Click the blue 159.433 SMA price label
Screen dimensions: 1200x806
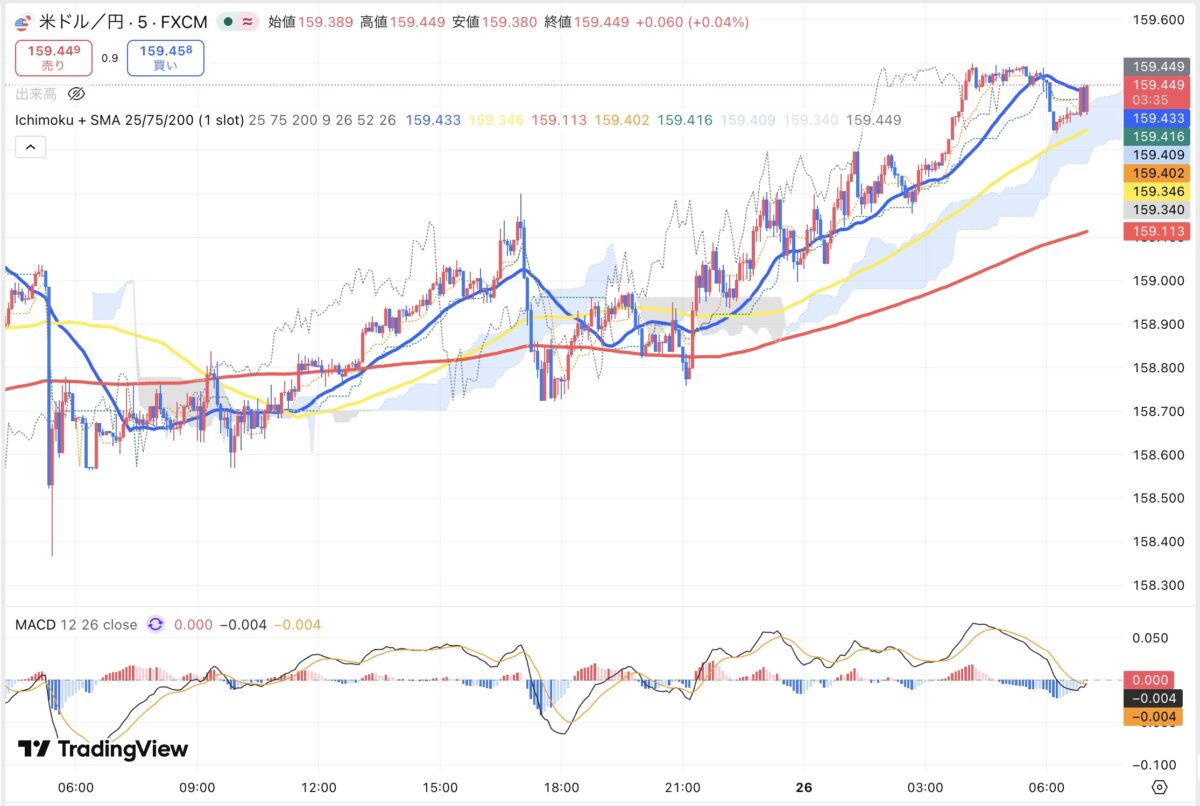(1158, 118)
